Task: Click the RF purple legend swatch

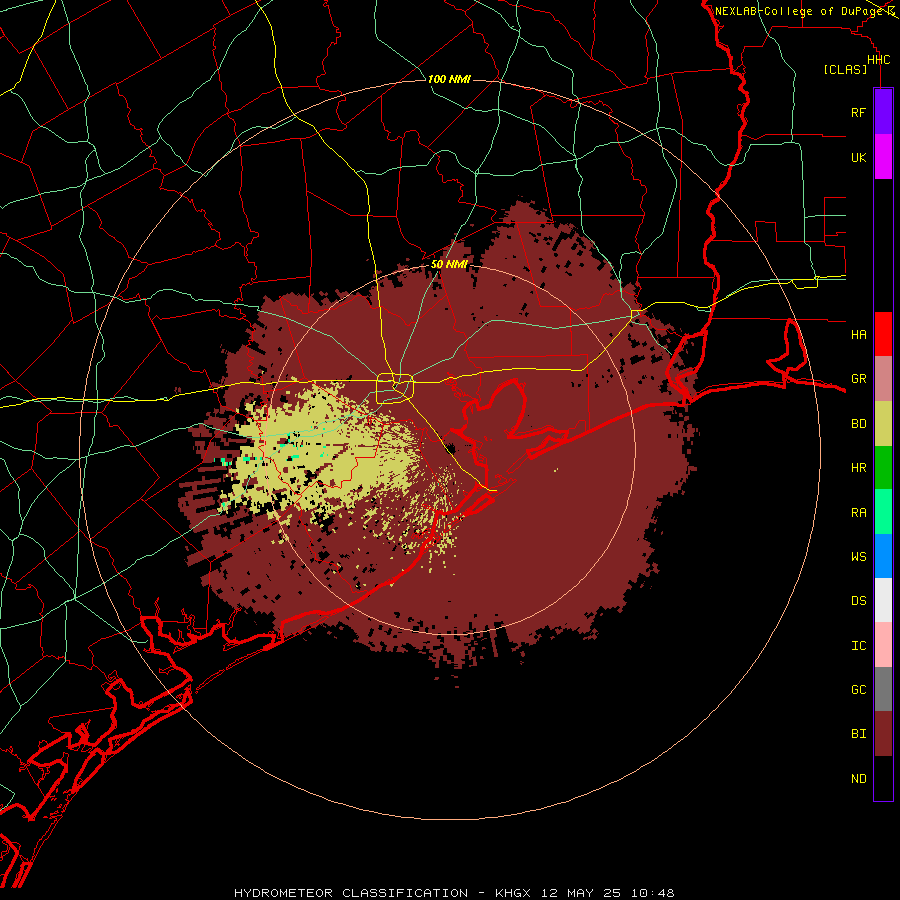Action: coord(883,112)
